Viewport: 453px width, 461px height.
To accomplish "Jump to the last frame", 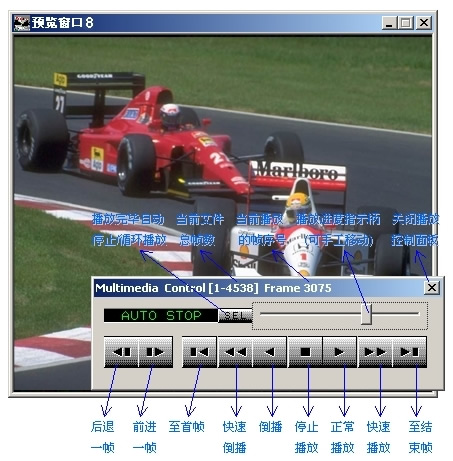I will [410, 352].
